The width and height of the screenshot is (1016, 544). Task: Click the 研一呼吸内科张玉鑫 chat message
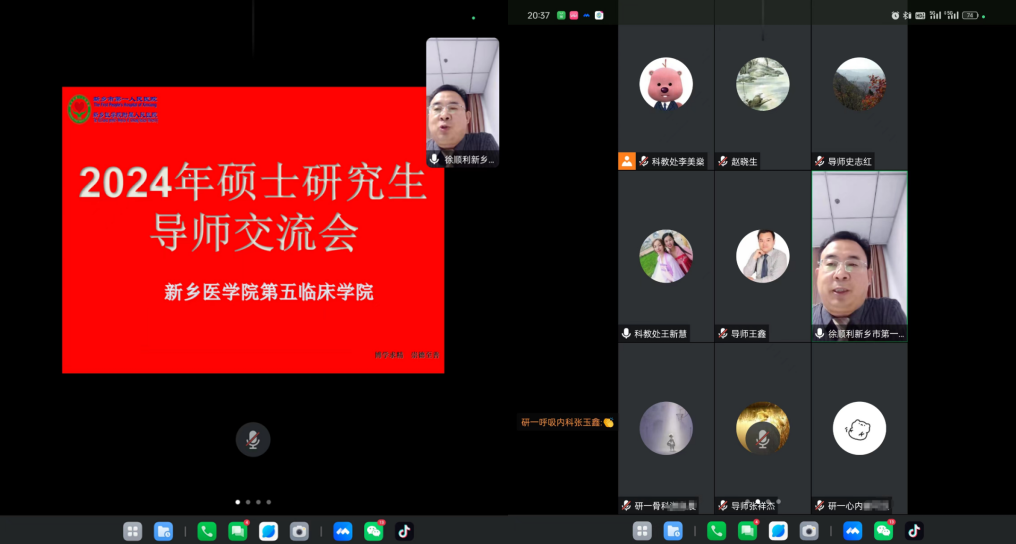[x=568, y=422]
